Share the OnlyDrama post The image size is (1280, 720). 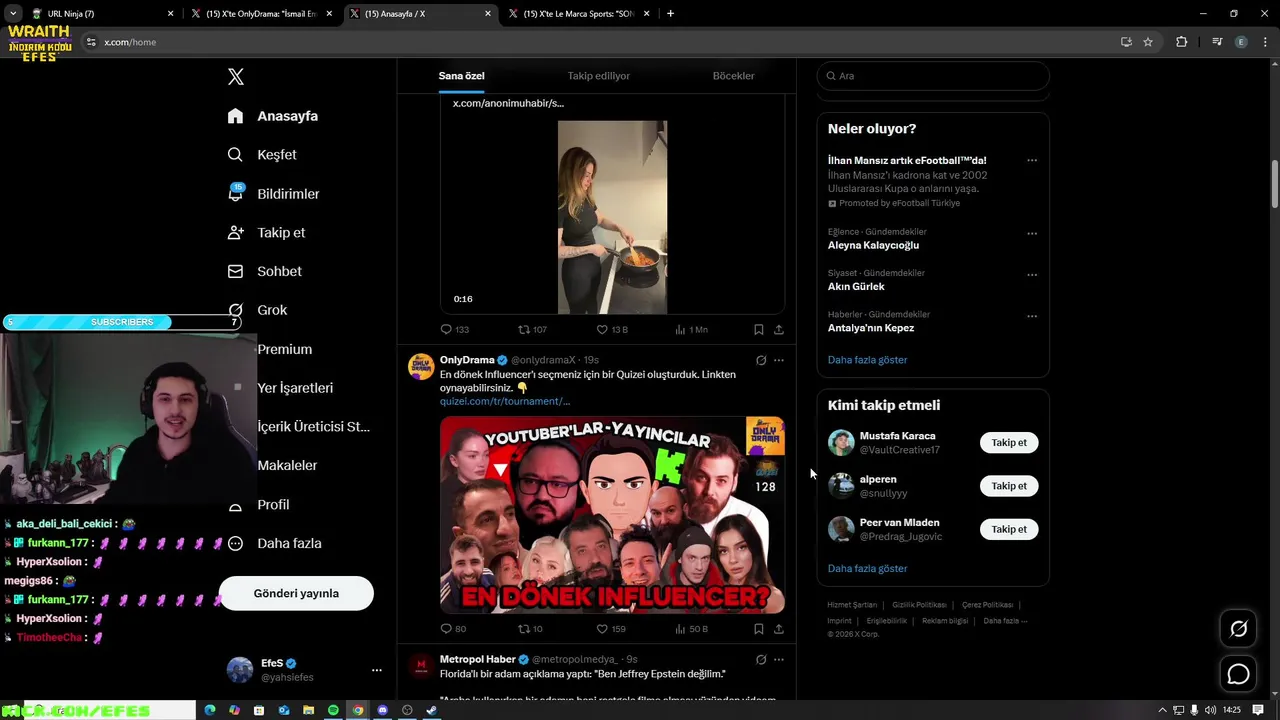pos(779,629)
